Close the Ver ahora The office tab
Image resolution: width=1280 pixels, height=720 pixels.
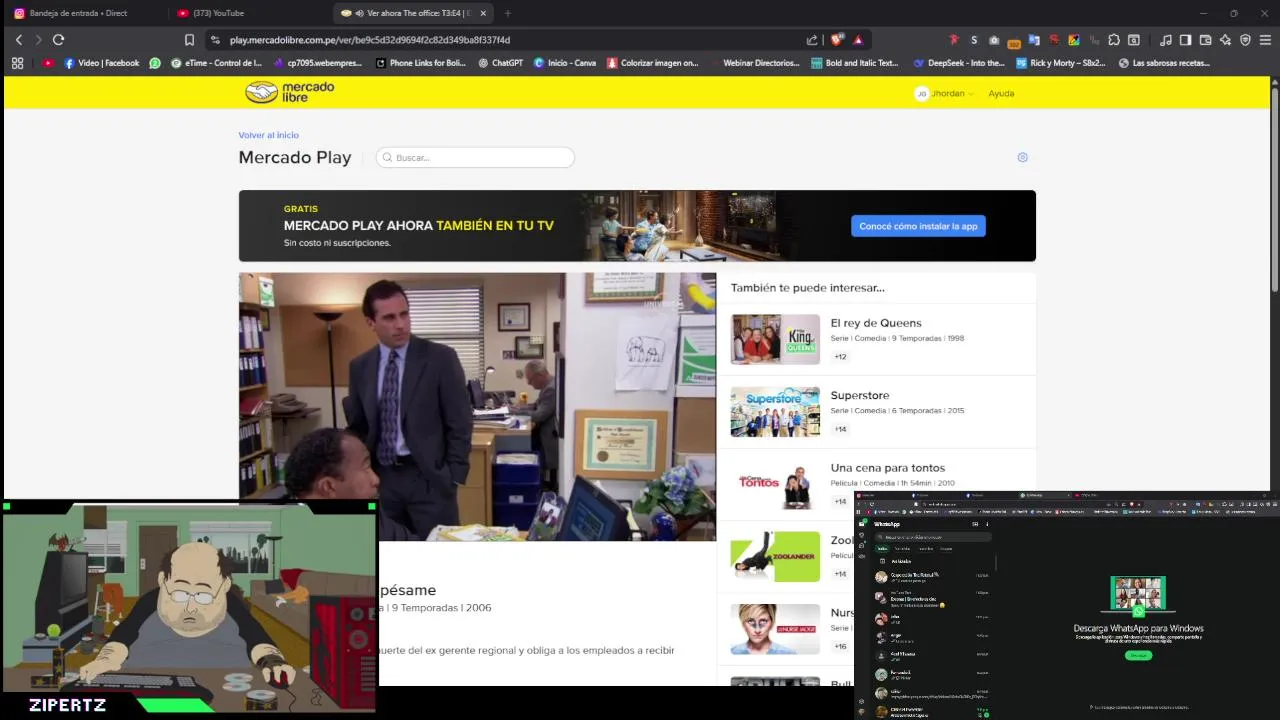[484, 13]
